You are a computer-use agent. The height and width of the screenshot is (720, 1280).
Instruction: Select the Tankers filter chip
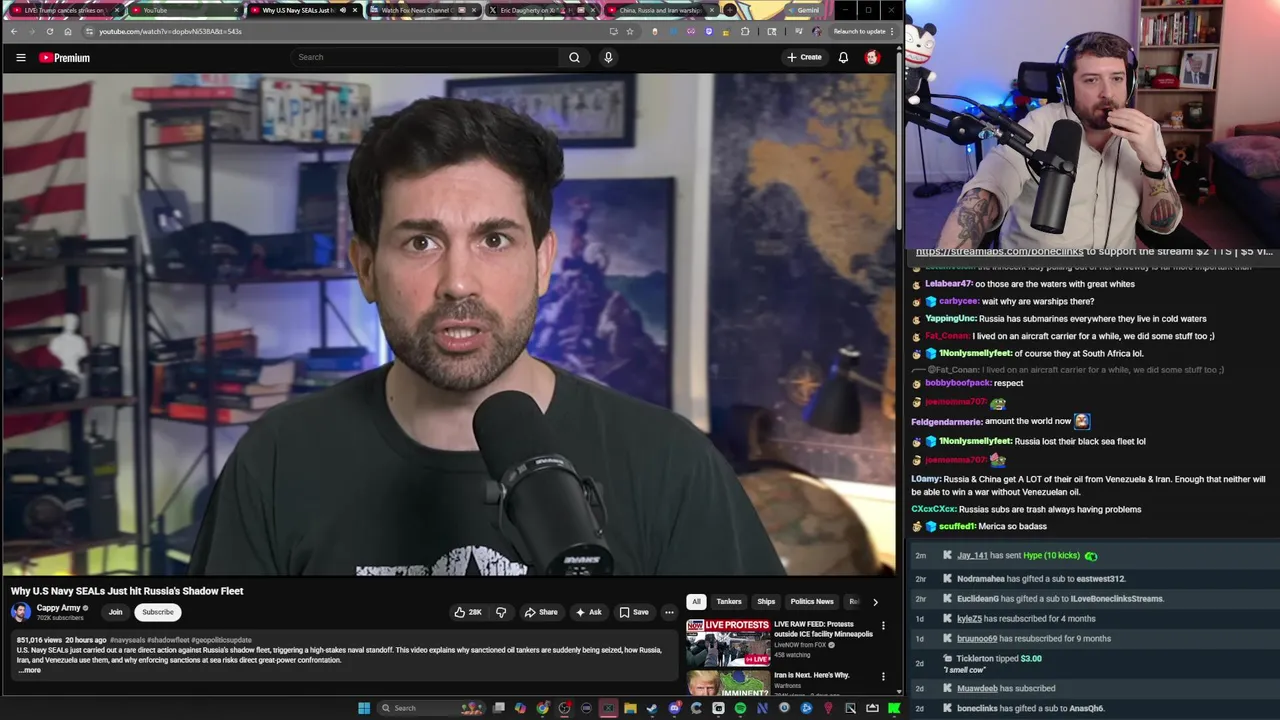(729, 602)
